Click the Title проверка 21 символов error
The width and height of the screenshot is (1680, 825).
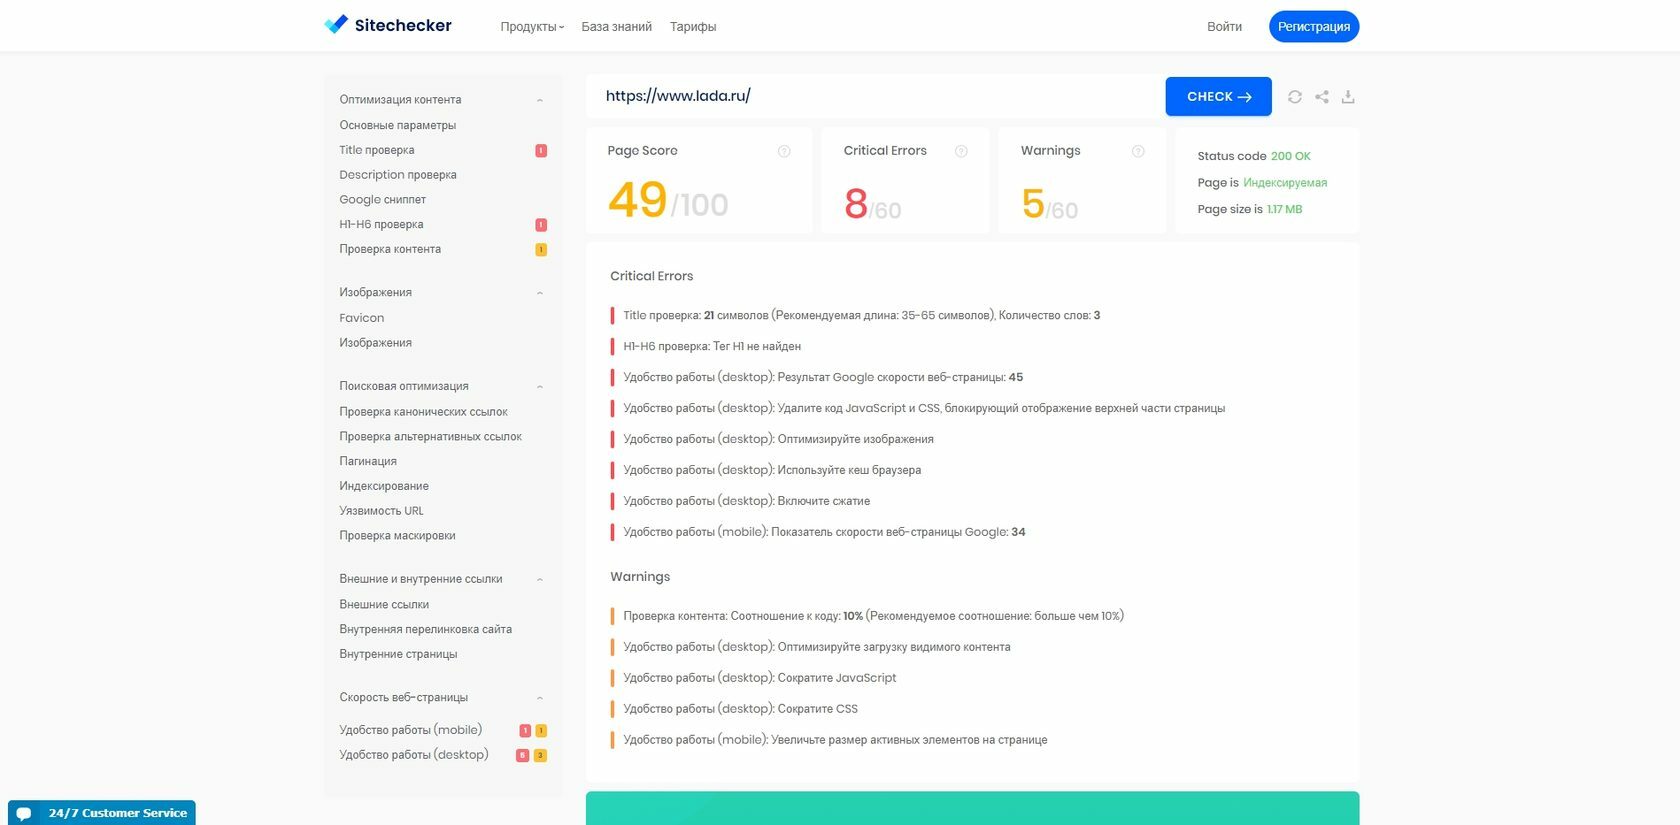click(x=862, y=316)
